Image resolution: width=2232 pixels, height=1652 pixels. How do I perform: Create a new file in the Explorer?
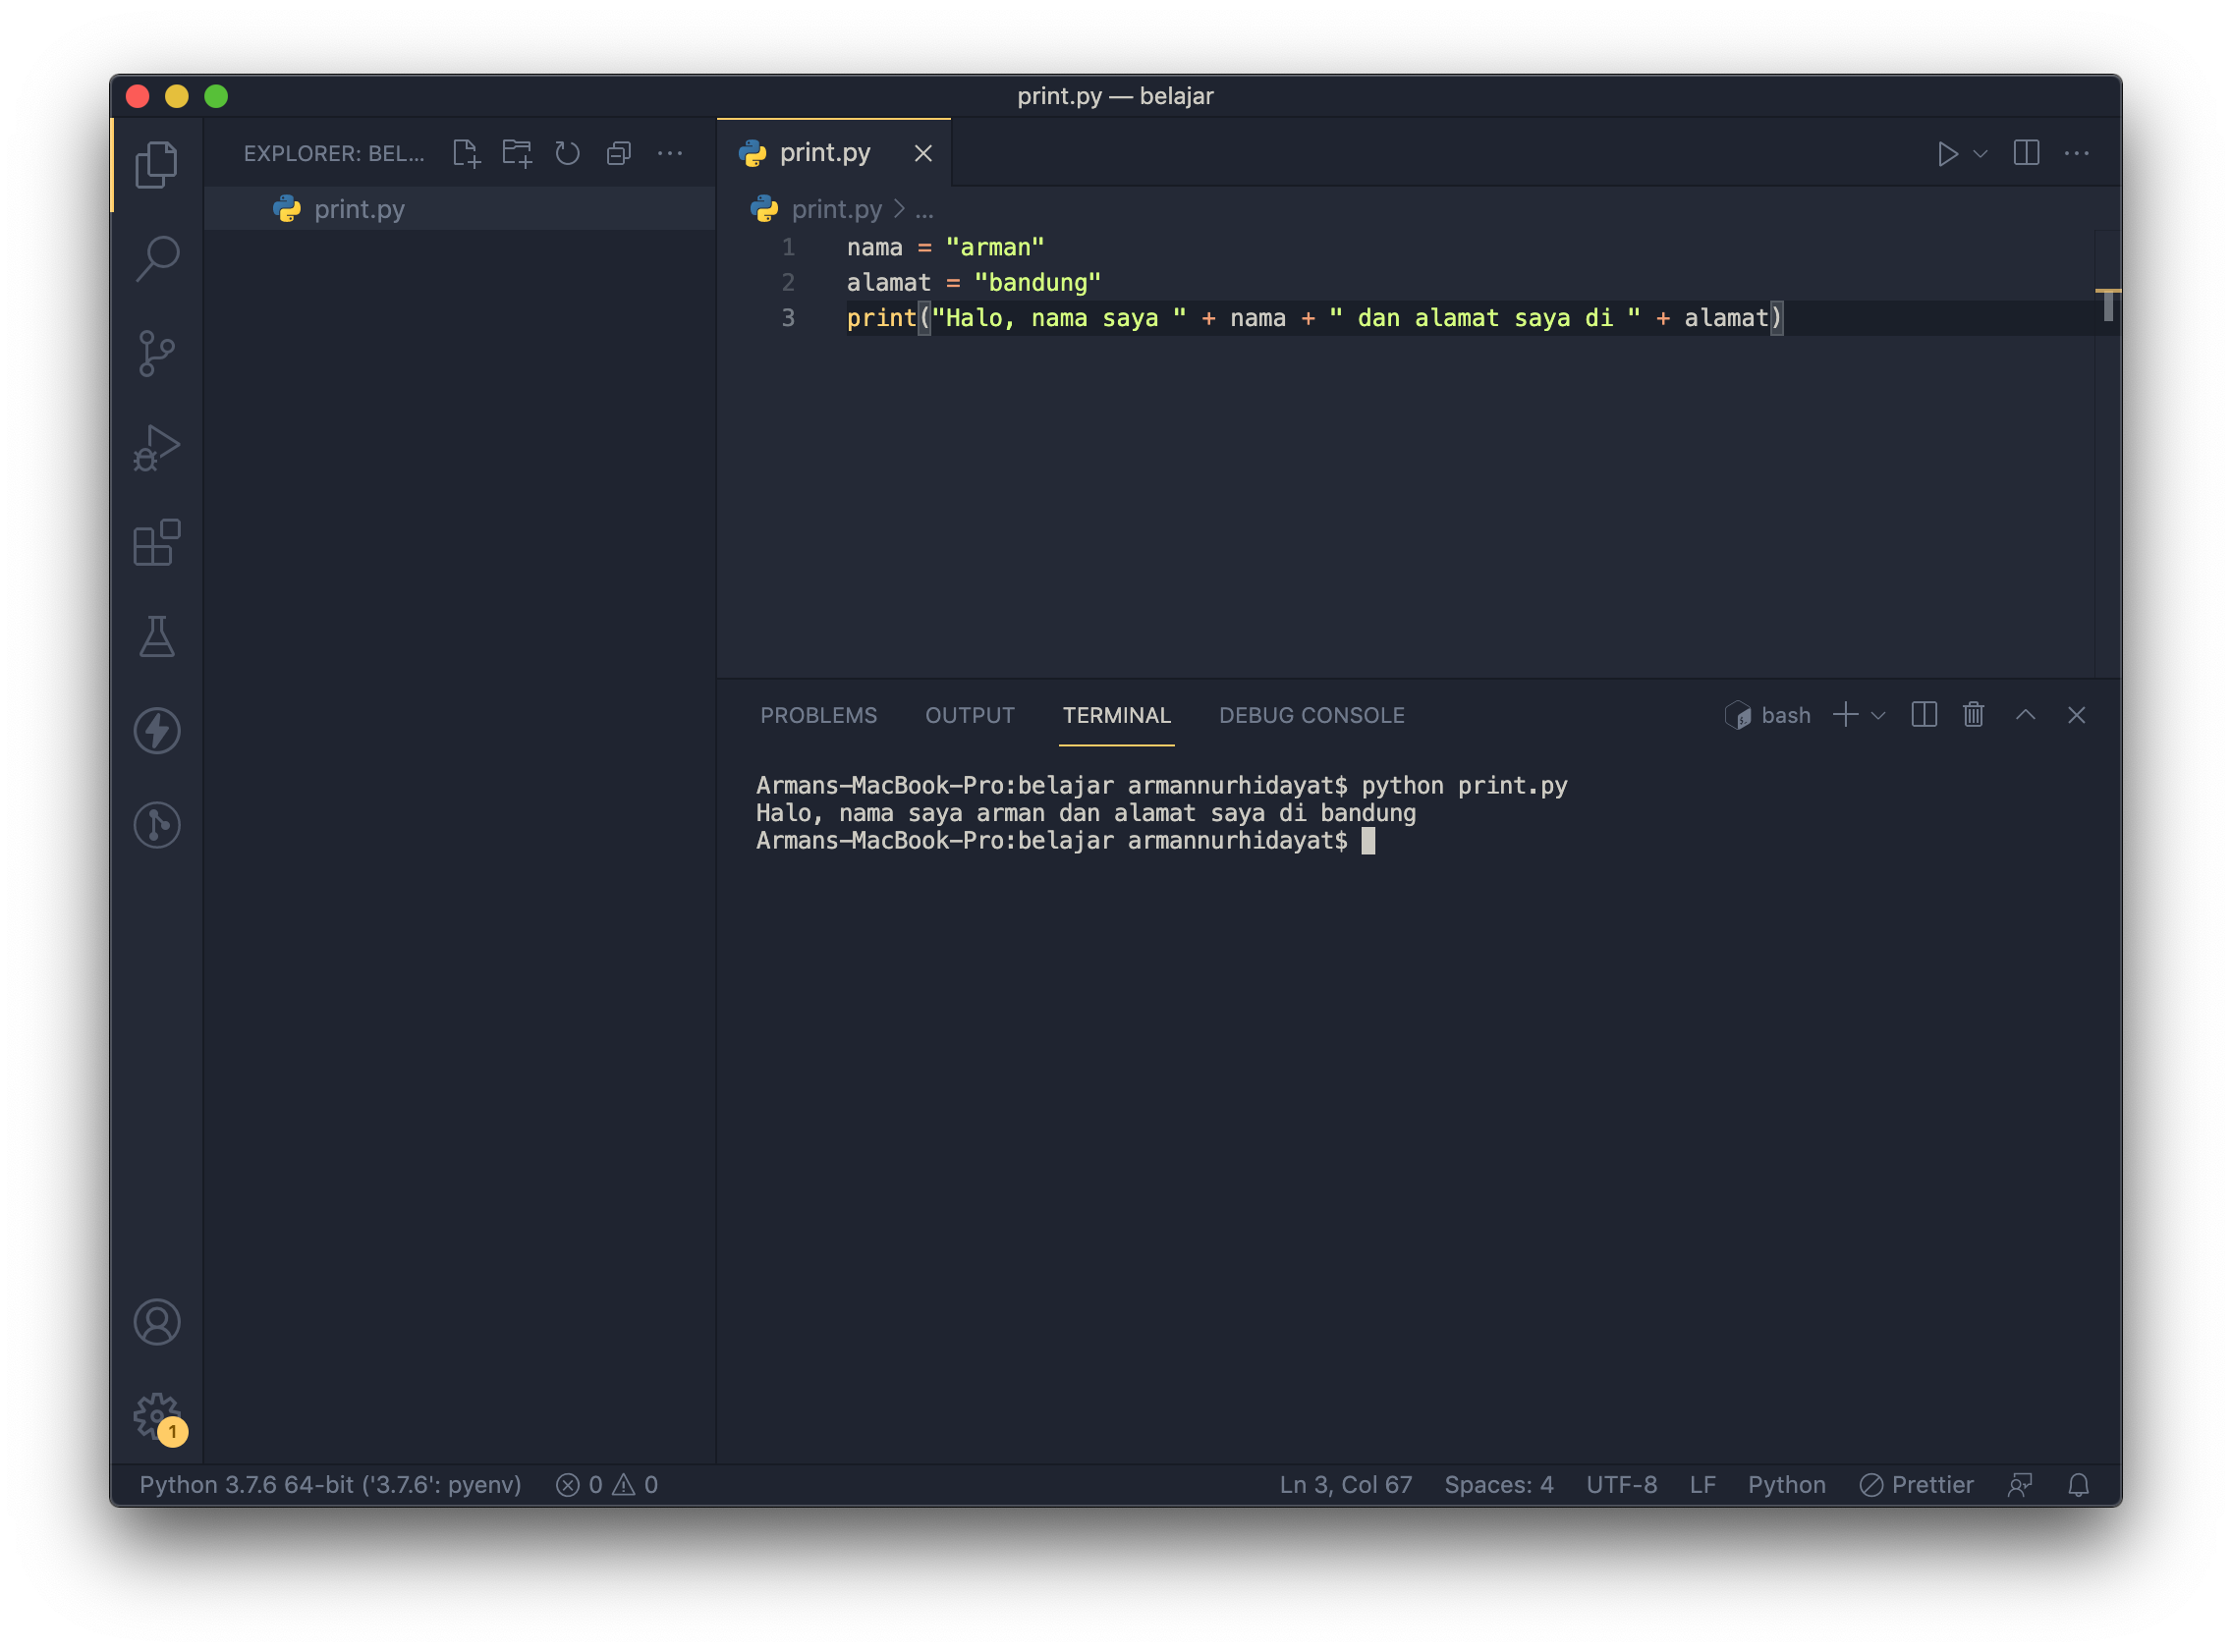(466, 153)
